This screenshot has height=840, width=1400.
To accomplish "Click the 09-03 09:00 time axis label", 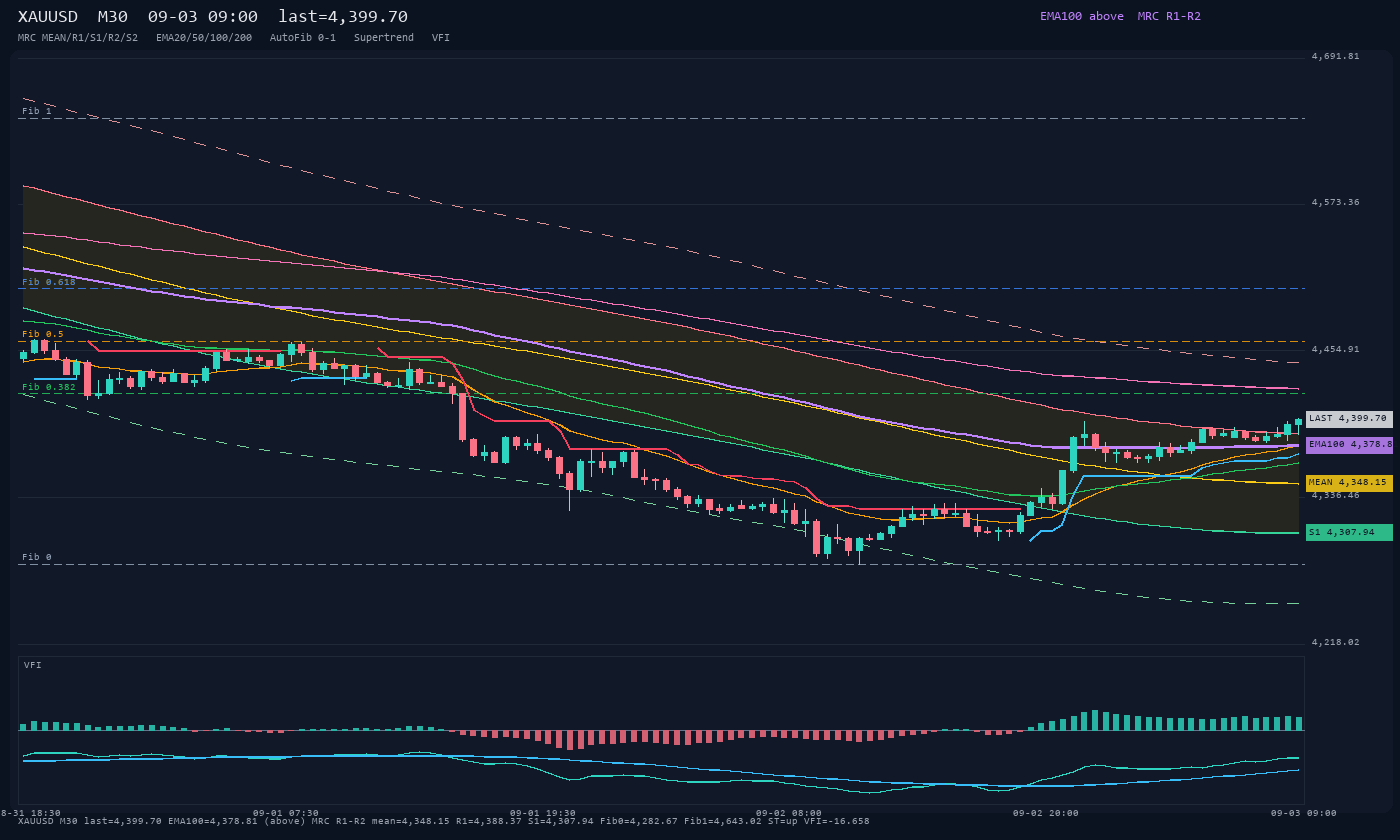I will click(1304, 813).
